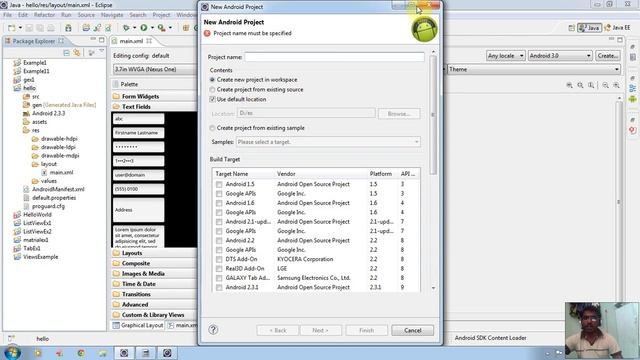Image resolution: width=640 pixels, height=360 pixels.
Task: Open the Theme dropdown
Action: (534, 69)
